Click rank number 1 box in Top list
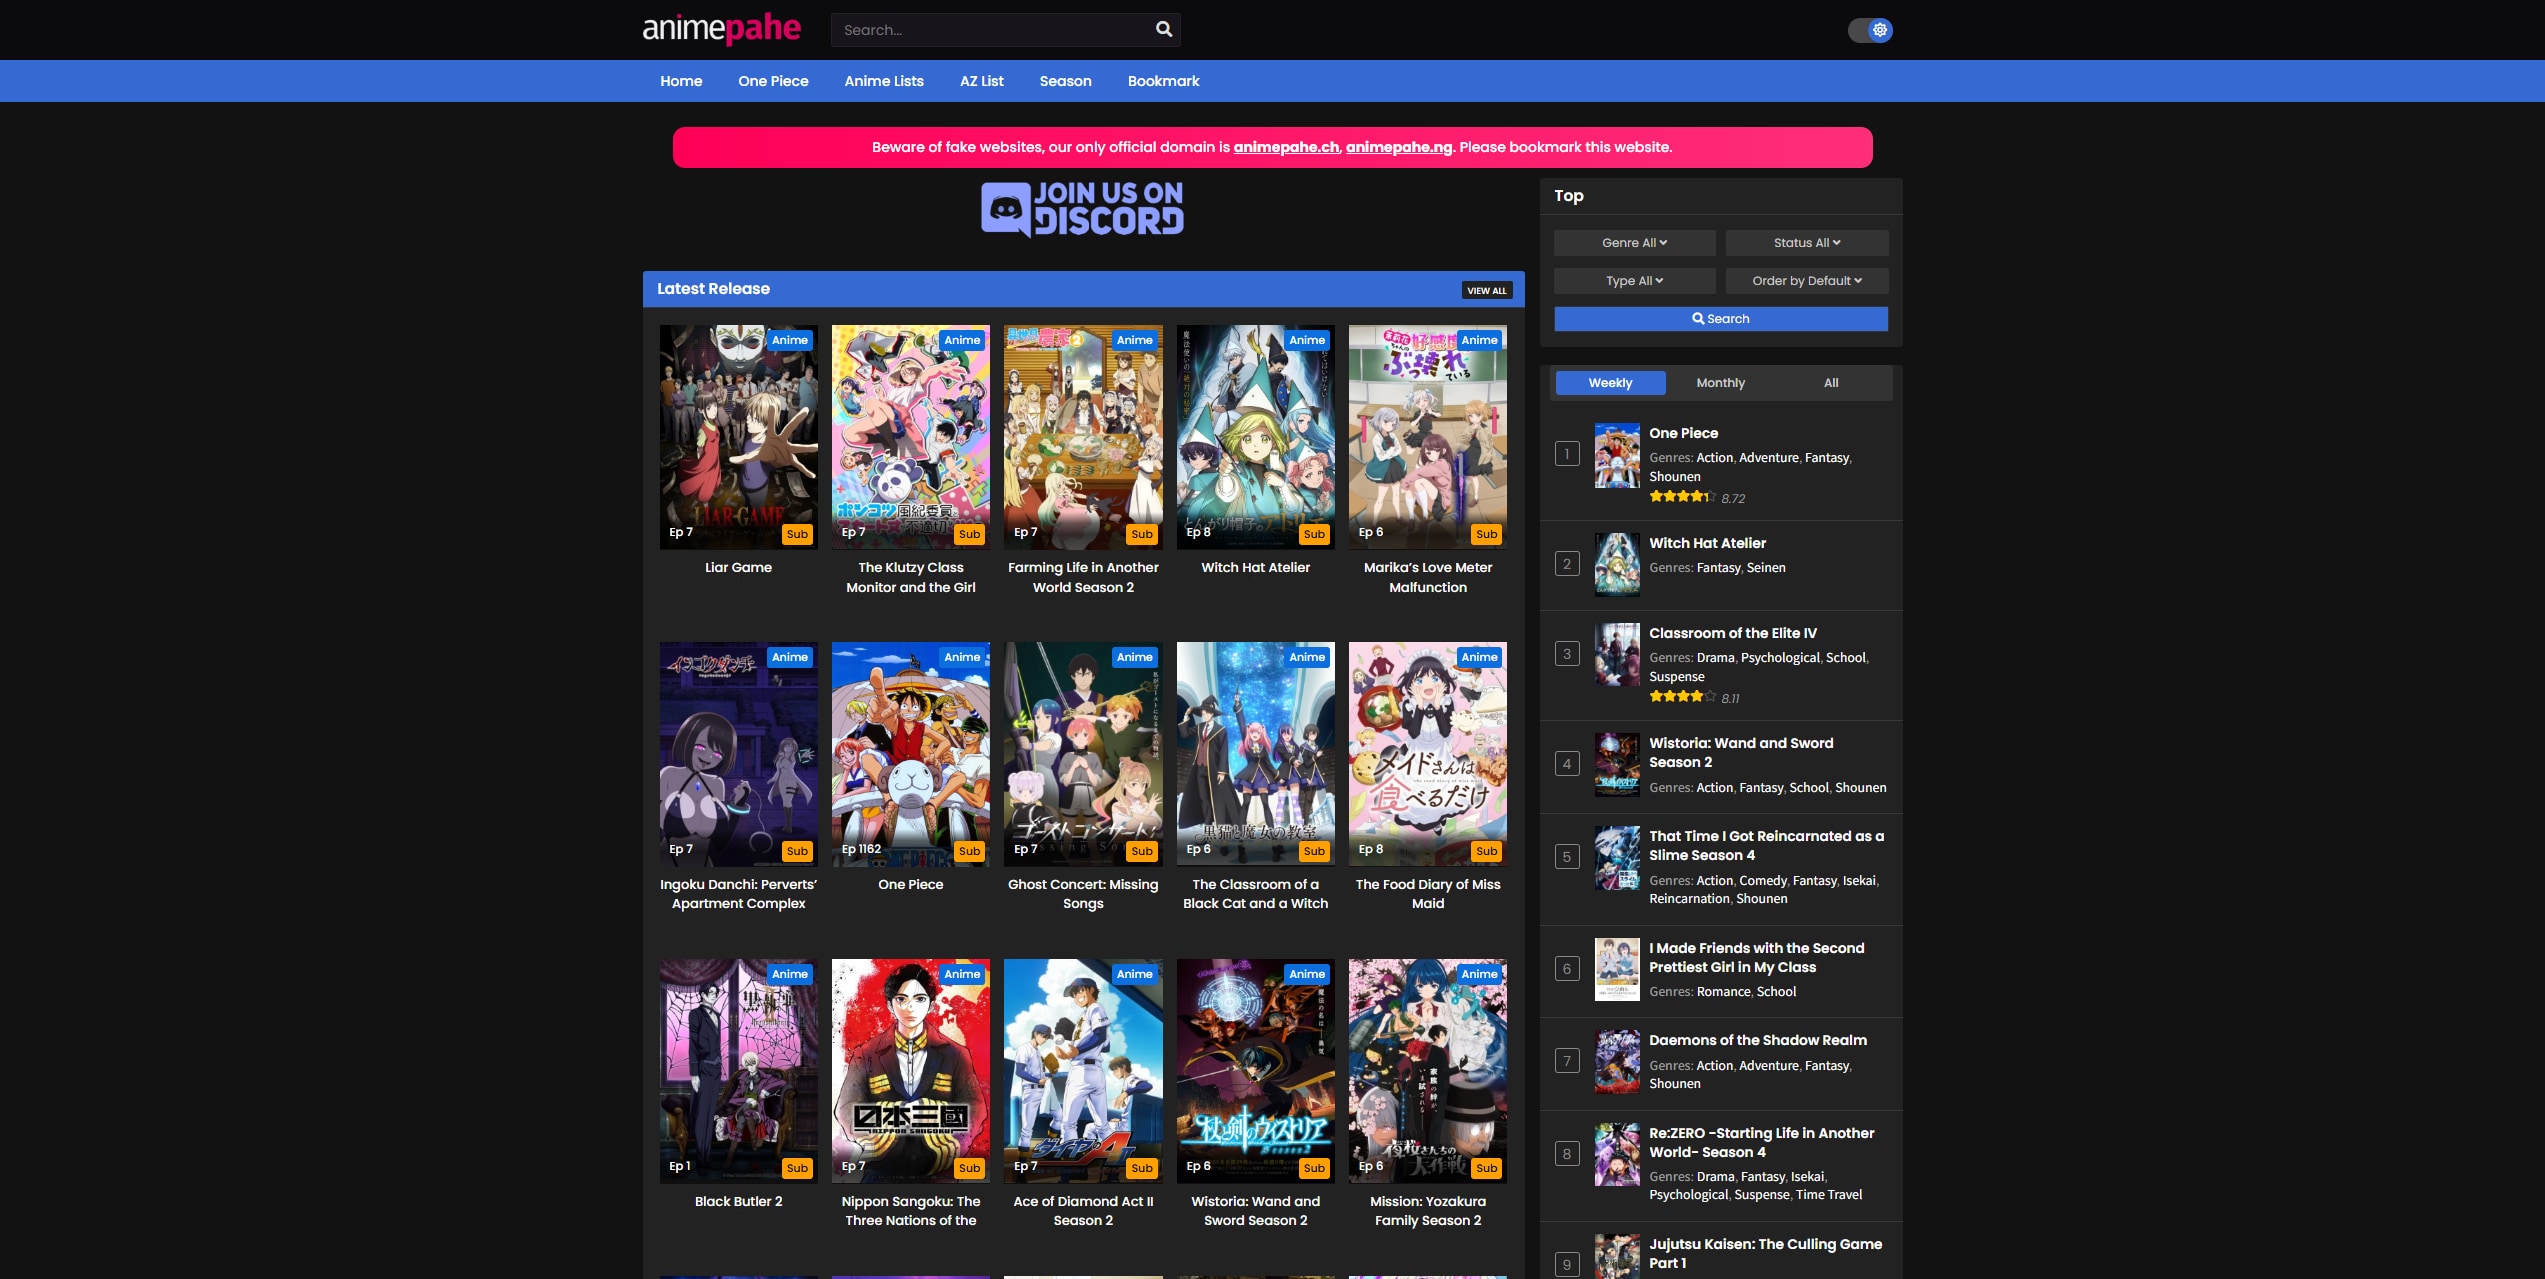Image resolution: width=2545 pixels, height=1279 pixels. [1567, 454]
